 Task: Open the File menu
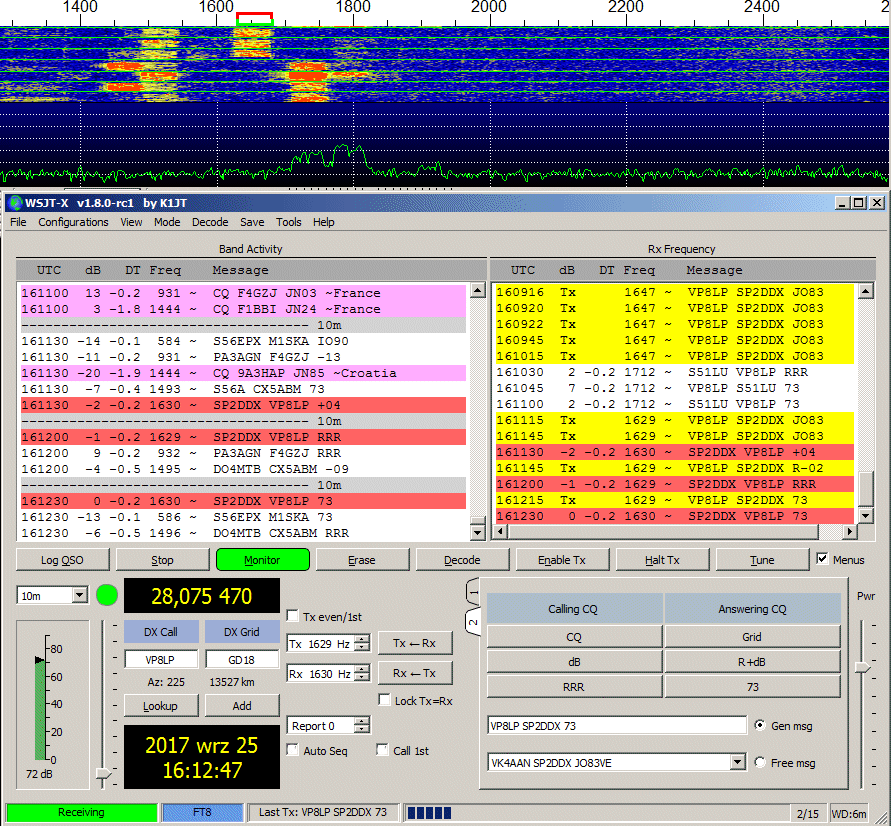click(18, 222)
